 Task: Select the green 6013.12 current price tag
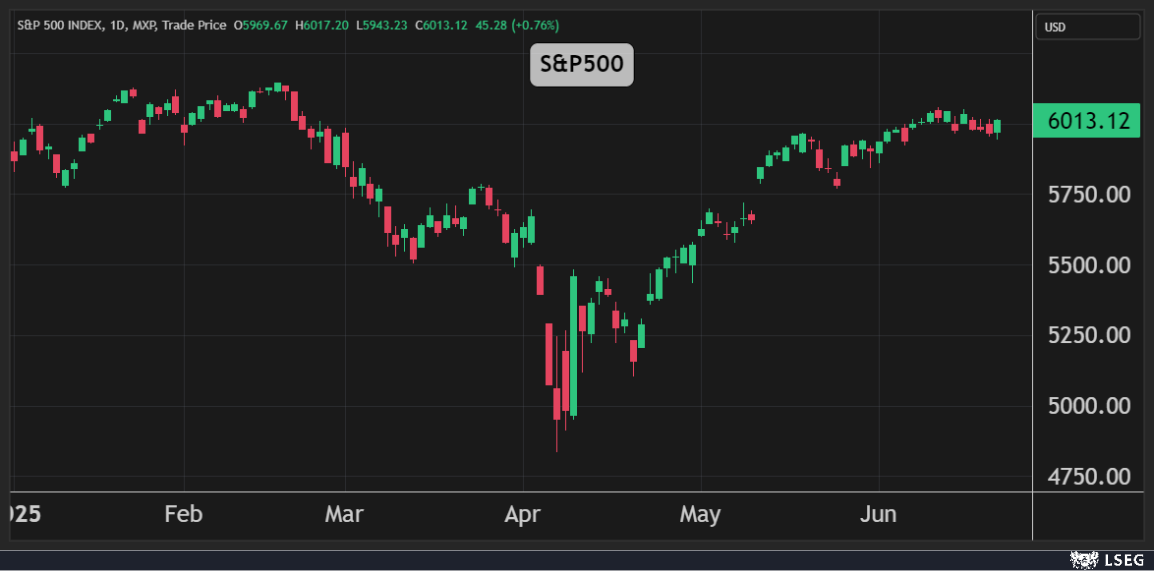(1087, 122)
